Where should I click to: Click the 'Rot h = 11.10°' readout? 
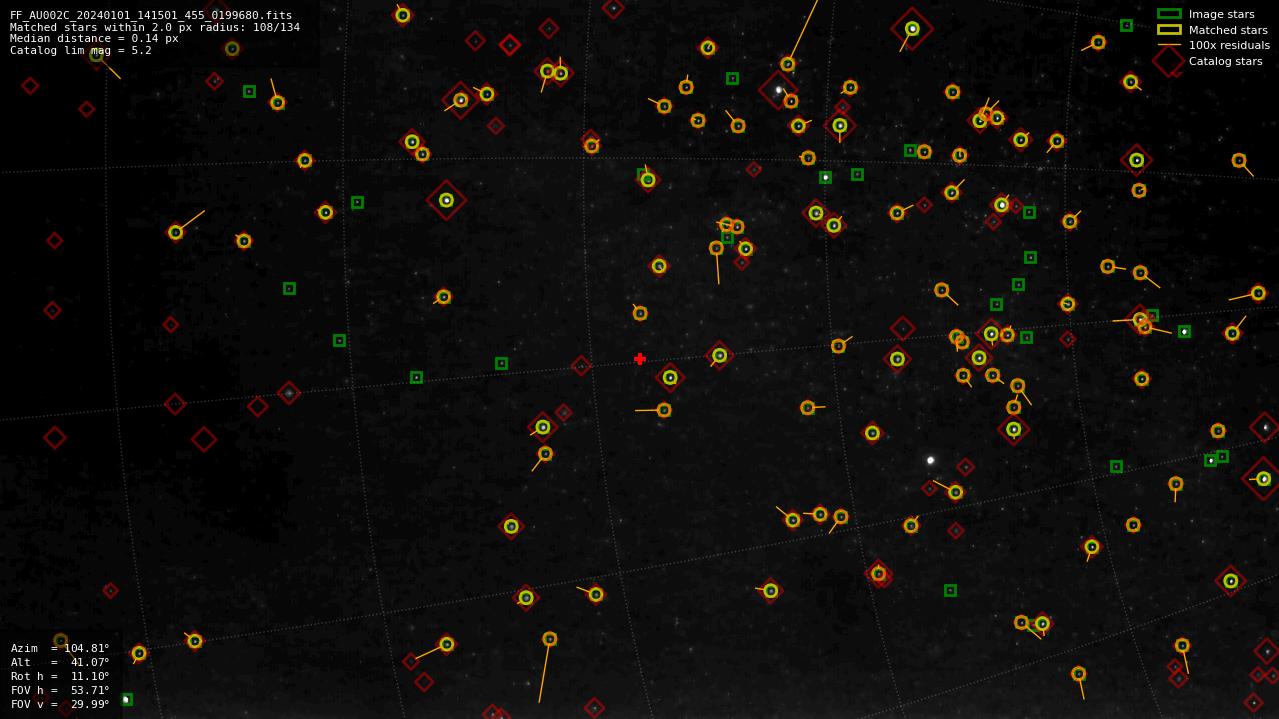click(60, 676)
